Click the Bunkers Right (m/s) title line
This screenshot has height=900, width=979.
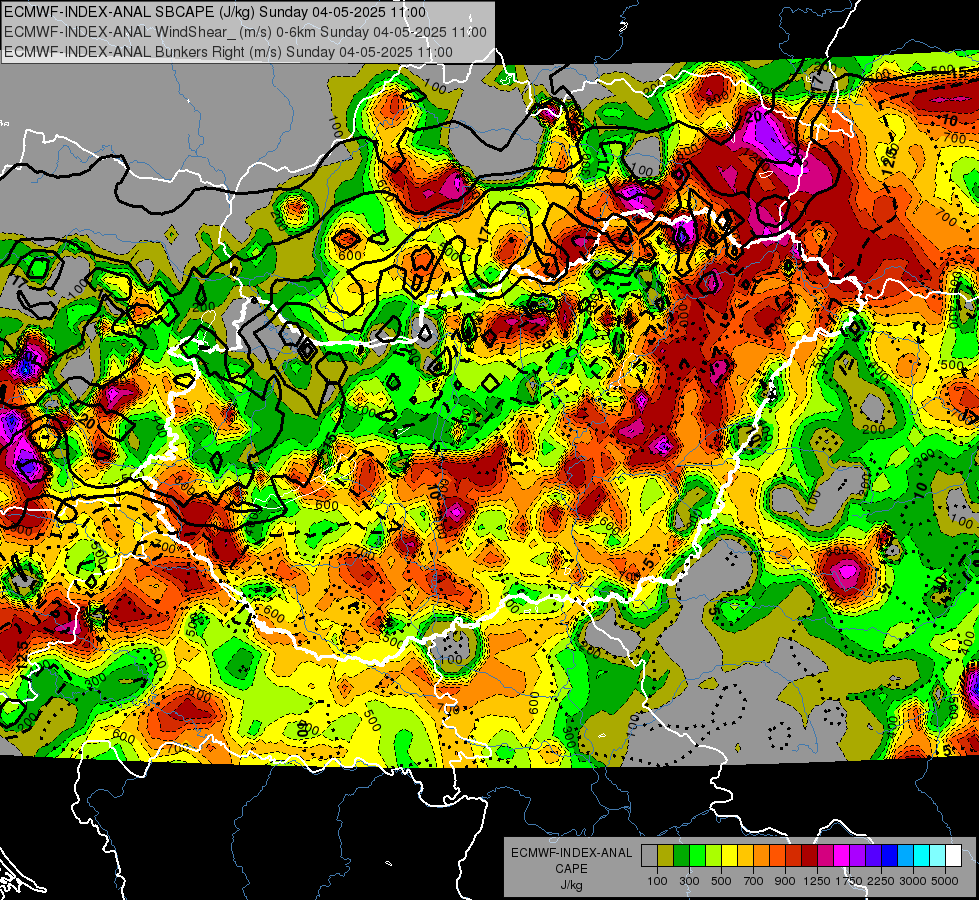[x=228, y=52]
